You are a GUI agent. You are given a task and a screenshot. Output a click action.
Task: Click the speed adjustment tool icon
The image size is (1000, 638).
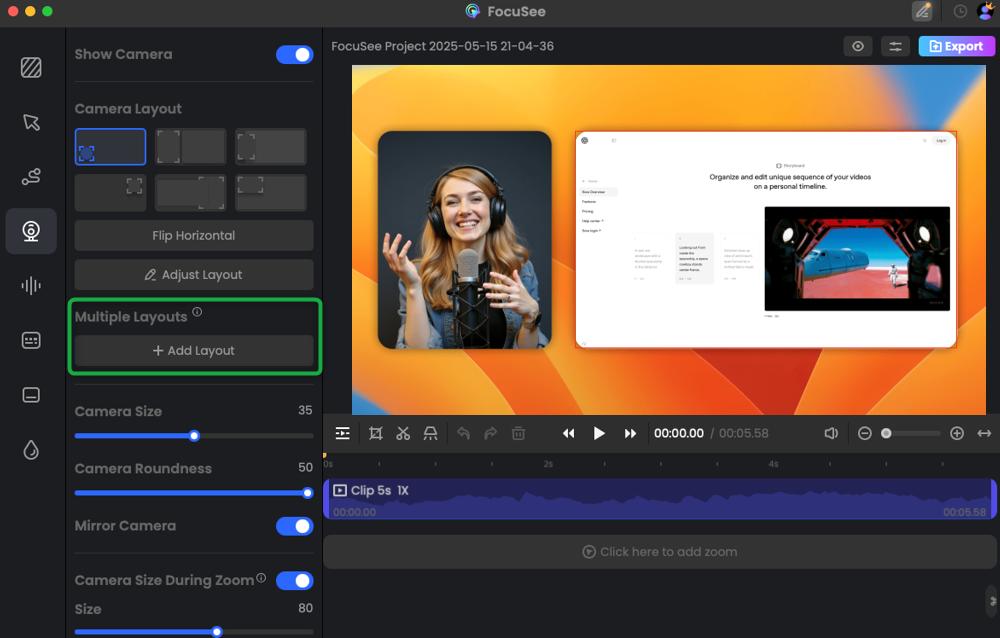(x=430, y=433)
